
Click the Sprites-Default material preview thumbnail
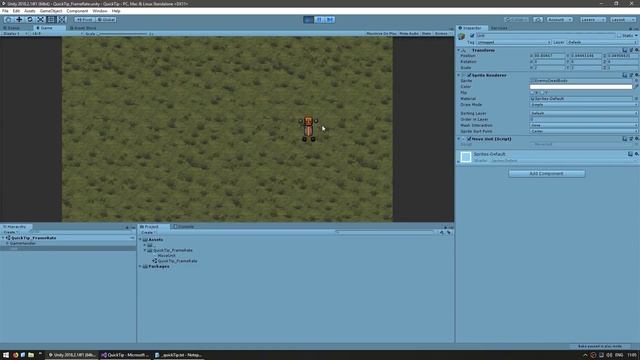466,157
